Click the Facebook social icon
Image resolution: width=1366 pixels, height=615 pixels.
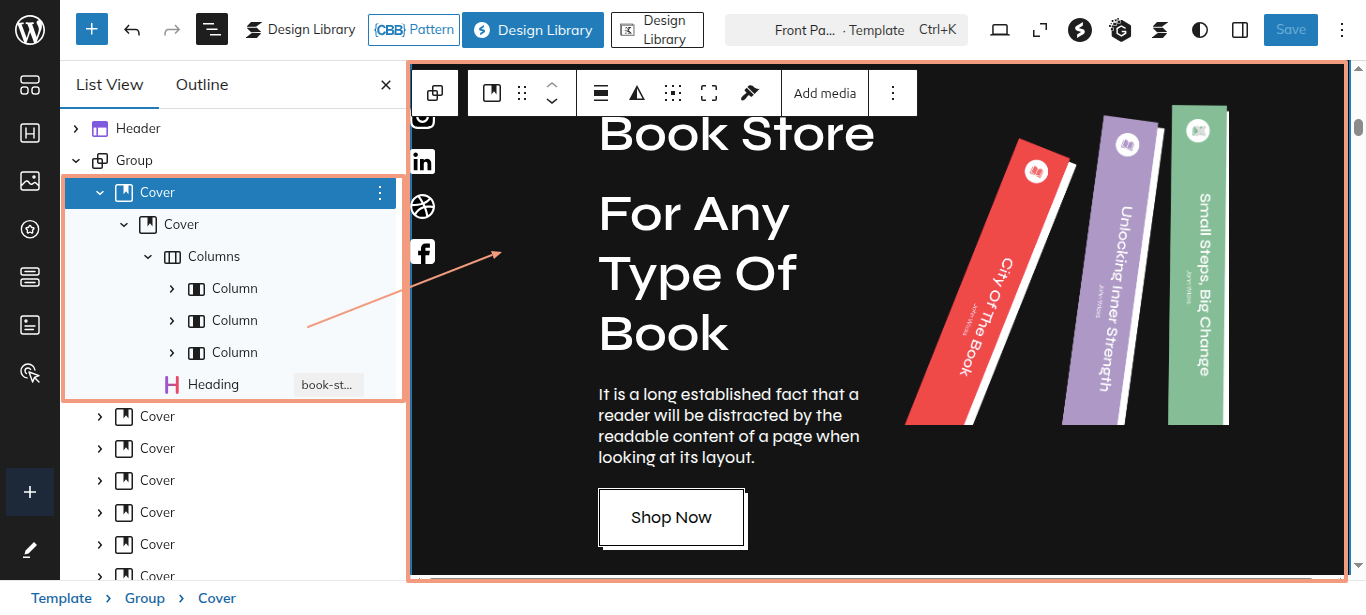[423, 251]
